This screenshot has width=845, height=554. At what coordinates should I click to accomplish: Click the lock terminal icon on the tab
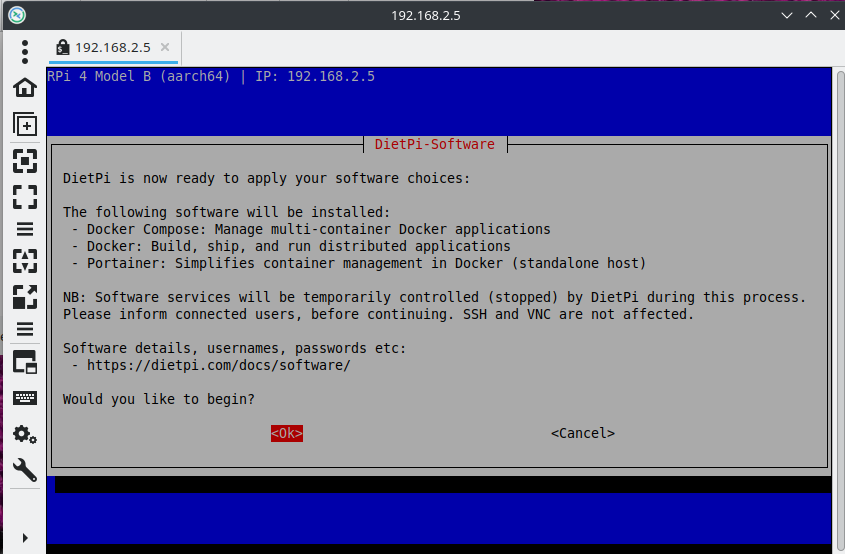click(x=63, y=47)
